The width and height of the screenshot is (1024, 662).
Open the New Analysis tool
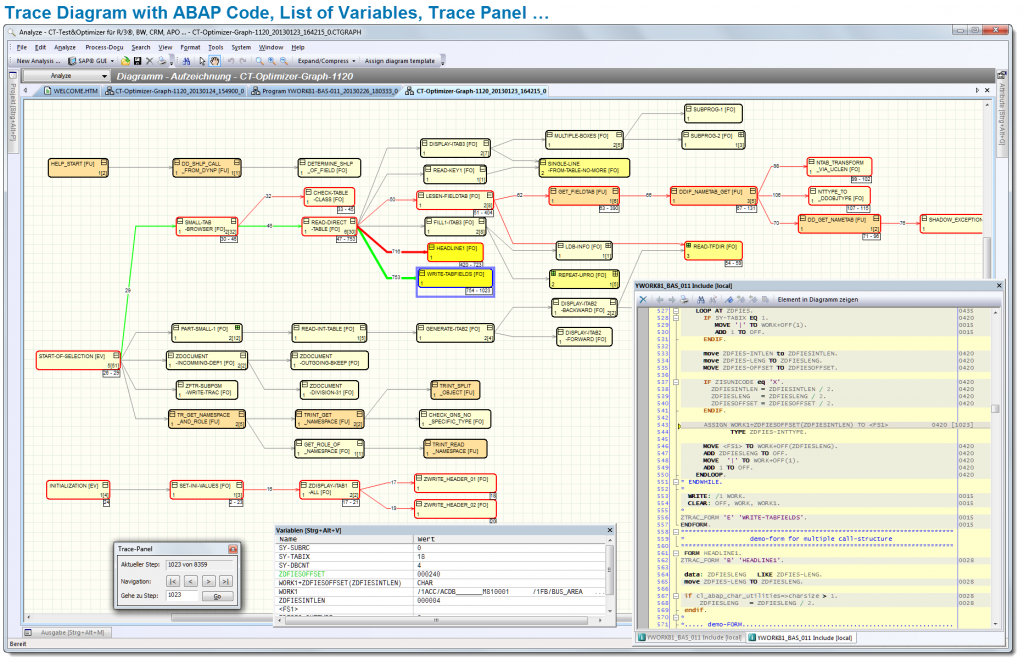tap(38, 60)
